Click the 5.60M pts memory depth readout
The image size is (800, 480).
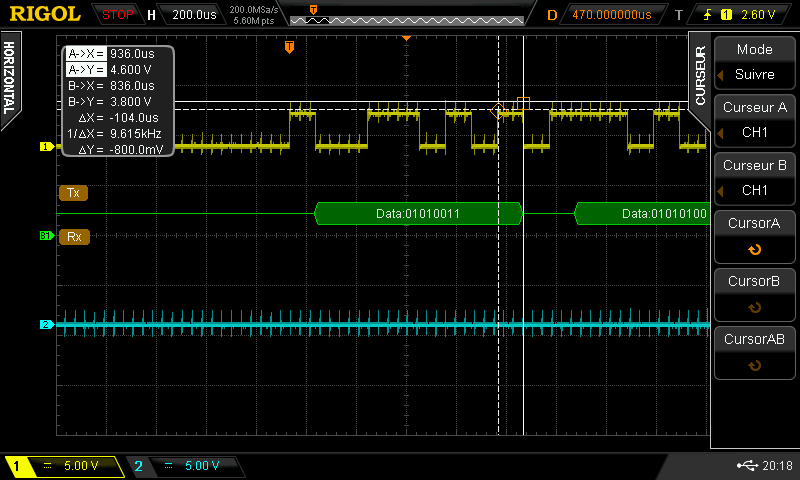254,21
